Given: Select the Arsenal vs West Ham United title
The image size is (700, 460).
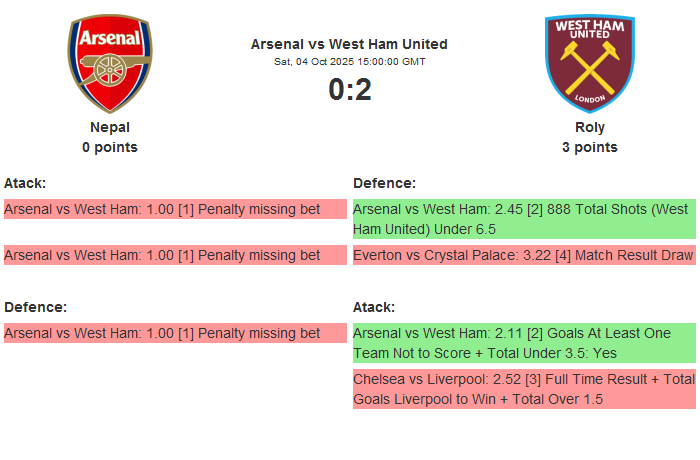Looking at the screenshot, I should (x=349, y=44).
